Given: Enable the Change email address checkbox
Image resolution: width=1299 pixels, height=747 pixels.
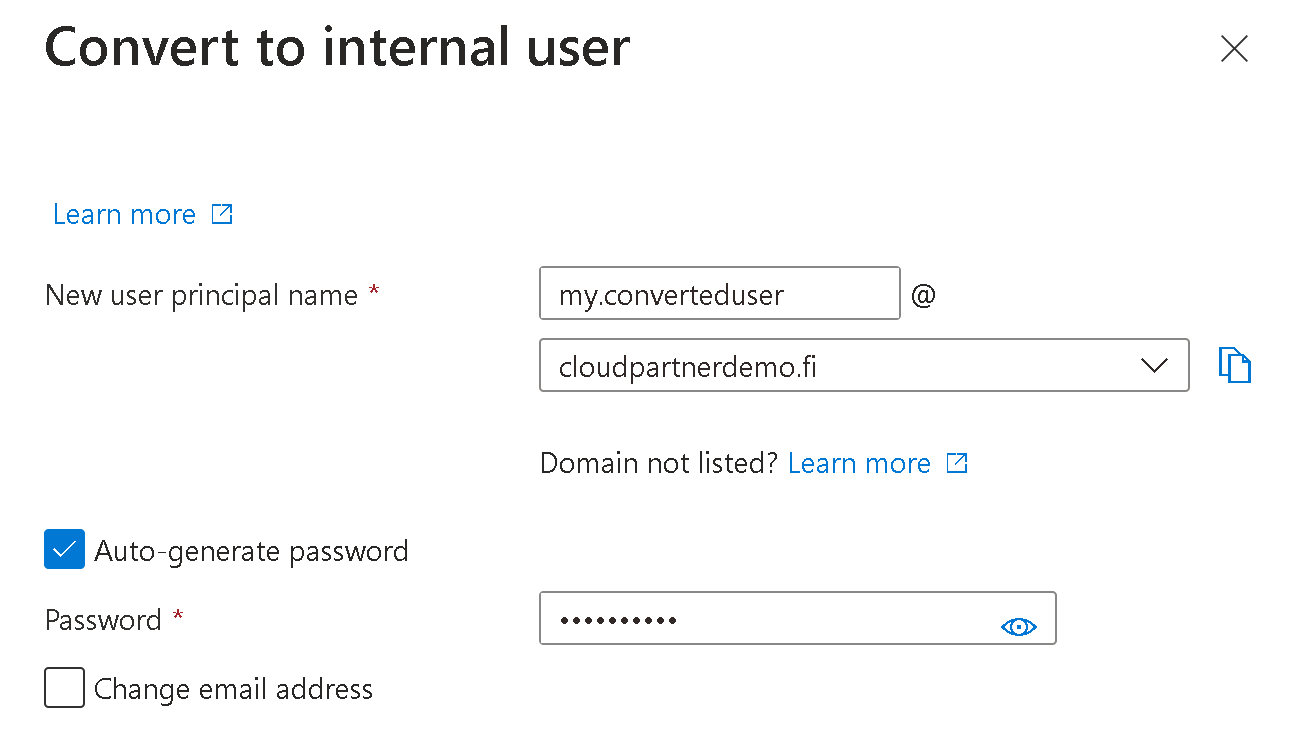Looking at the screenshot, I should (x=65, y=688).
